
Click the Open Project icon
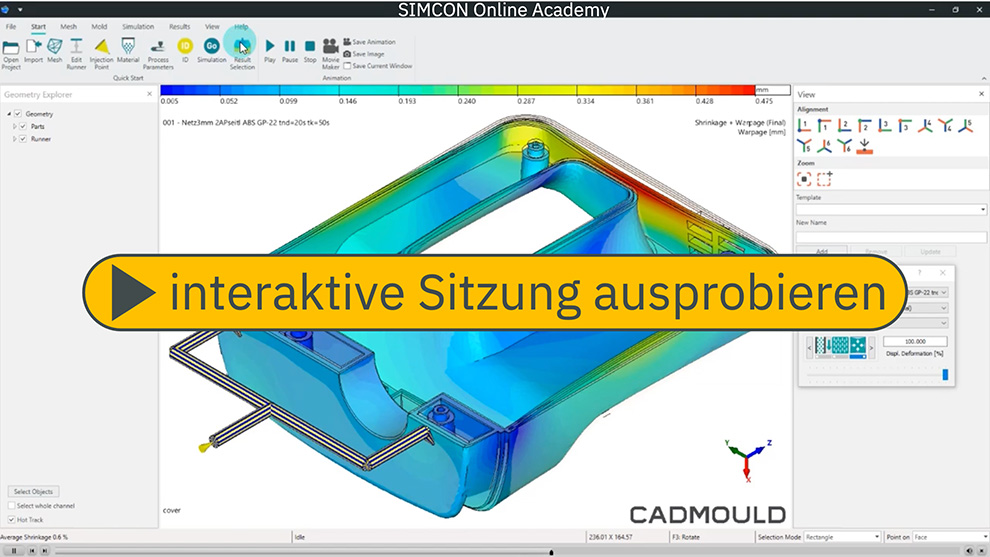coord(11,47)
